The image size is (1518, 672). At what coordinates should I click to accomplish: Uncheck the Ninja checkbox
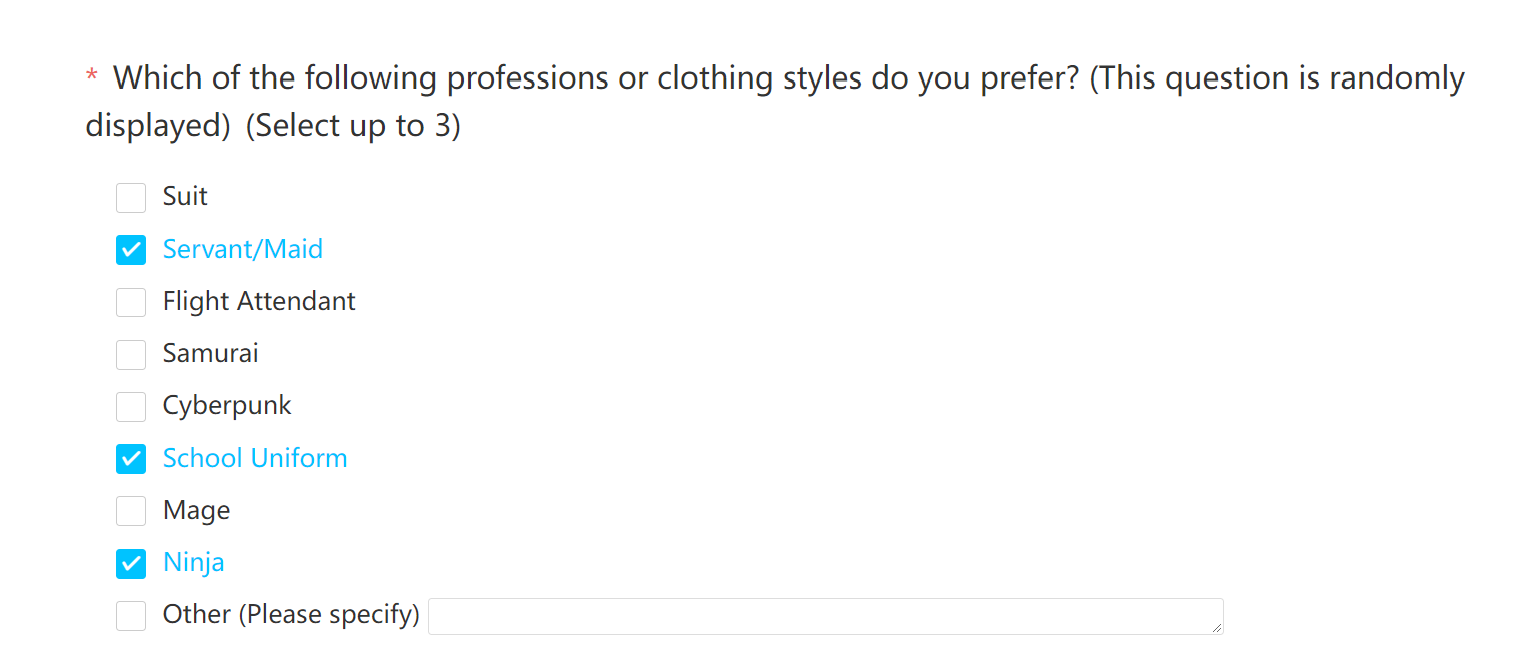pyautogui.click(x=131, y=563)
